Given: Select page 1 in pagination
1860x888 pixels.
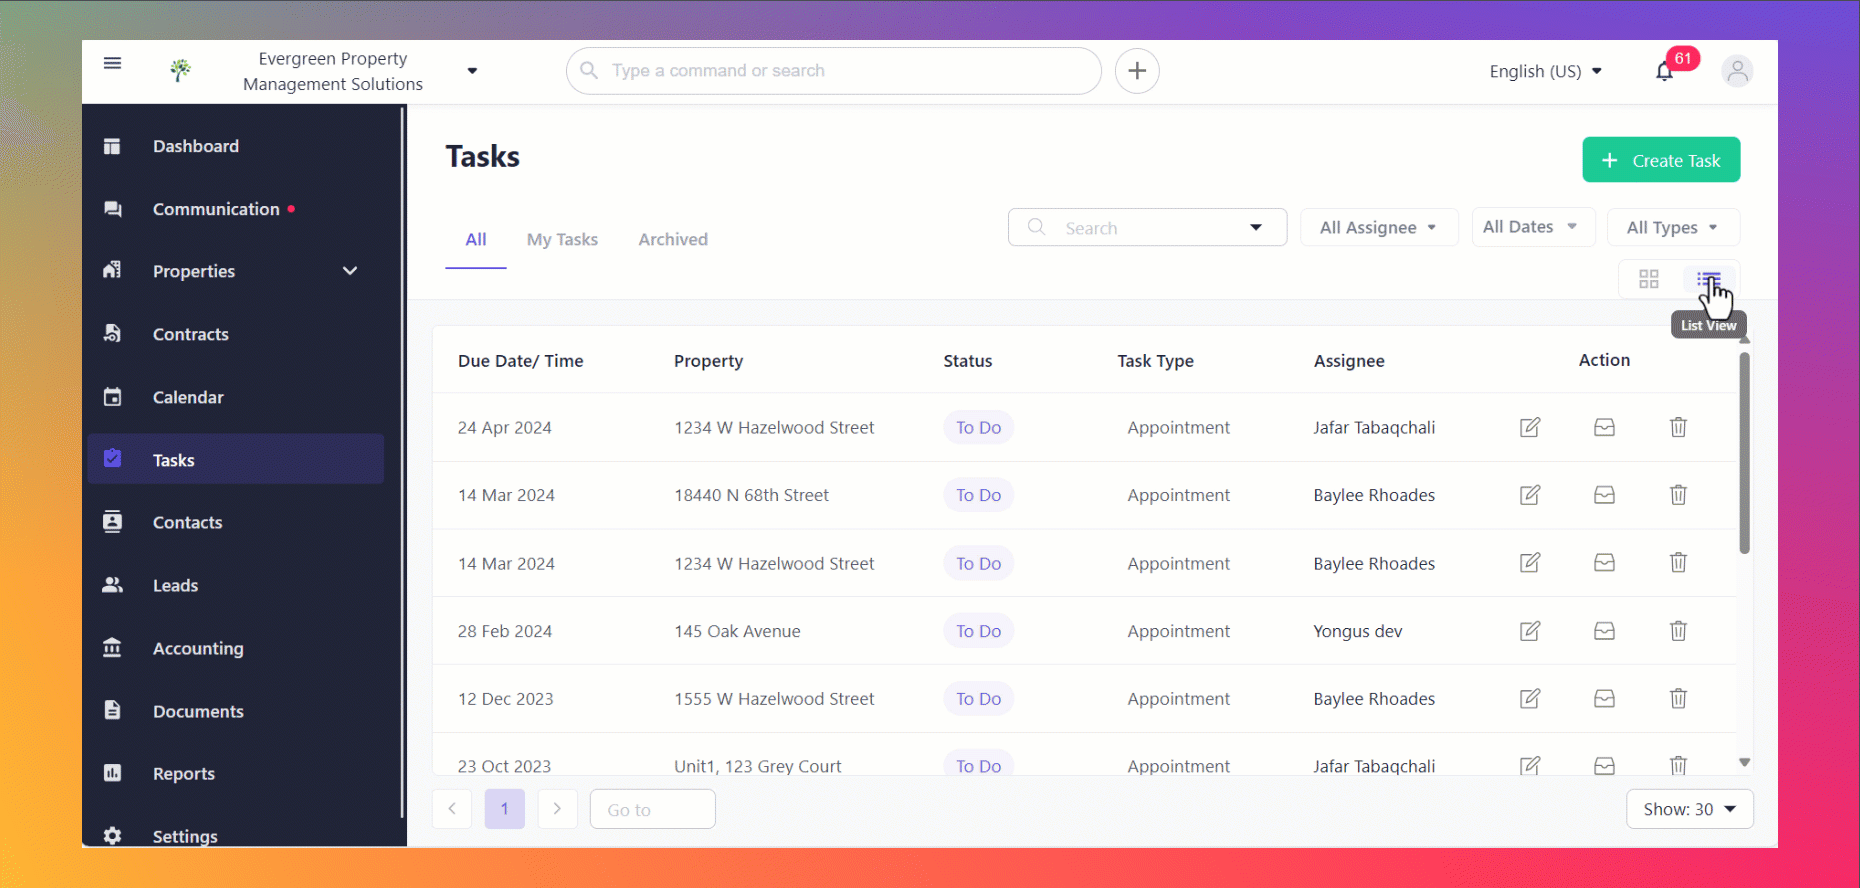Looking at the screenshot, I should pyautogui.click(x=505, y=809).
